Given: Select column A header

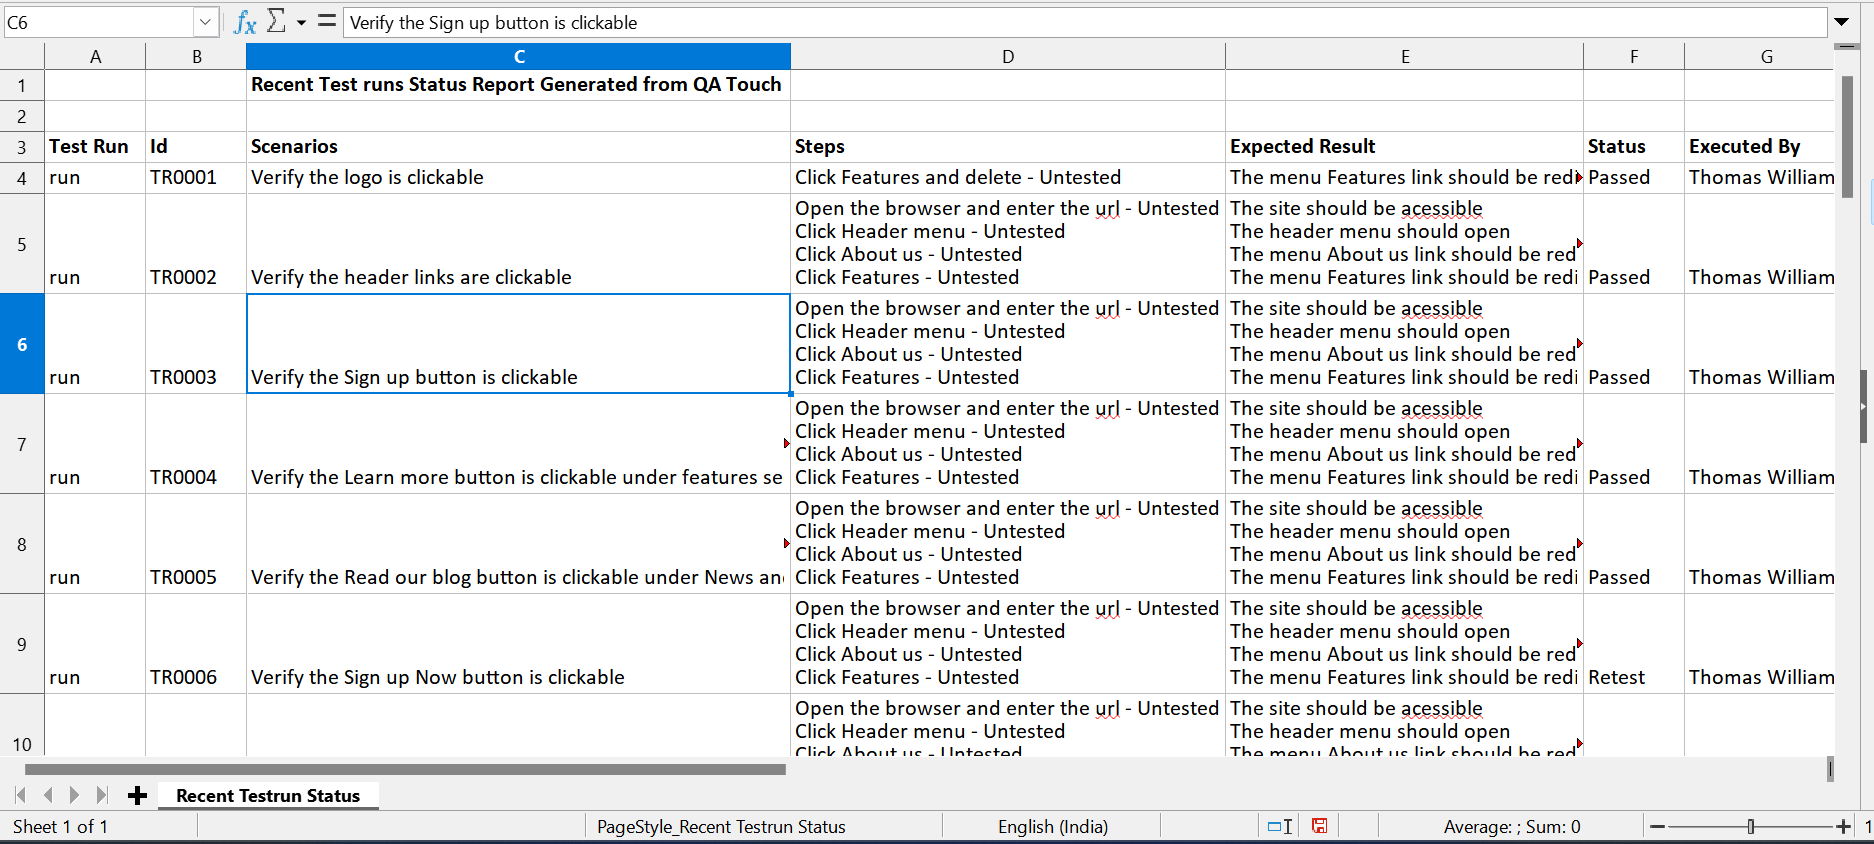Looking at the screenshot, I should point(95,57).
